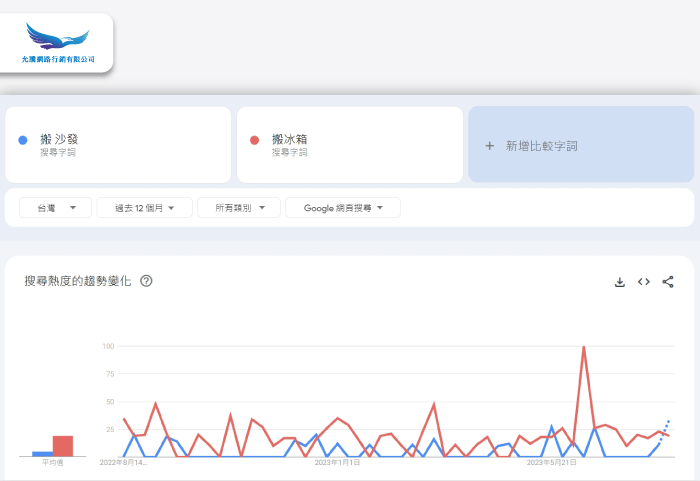The width and height of the screenshot is (700, 481).
Task: Click the dotted blue forecast line segment
Action: coord(665,428)
